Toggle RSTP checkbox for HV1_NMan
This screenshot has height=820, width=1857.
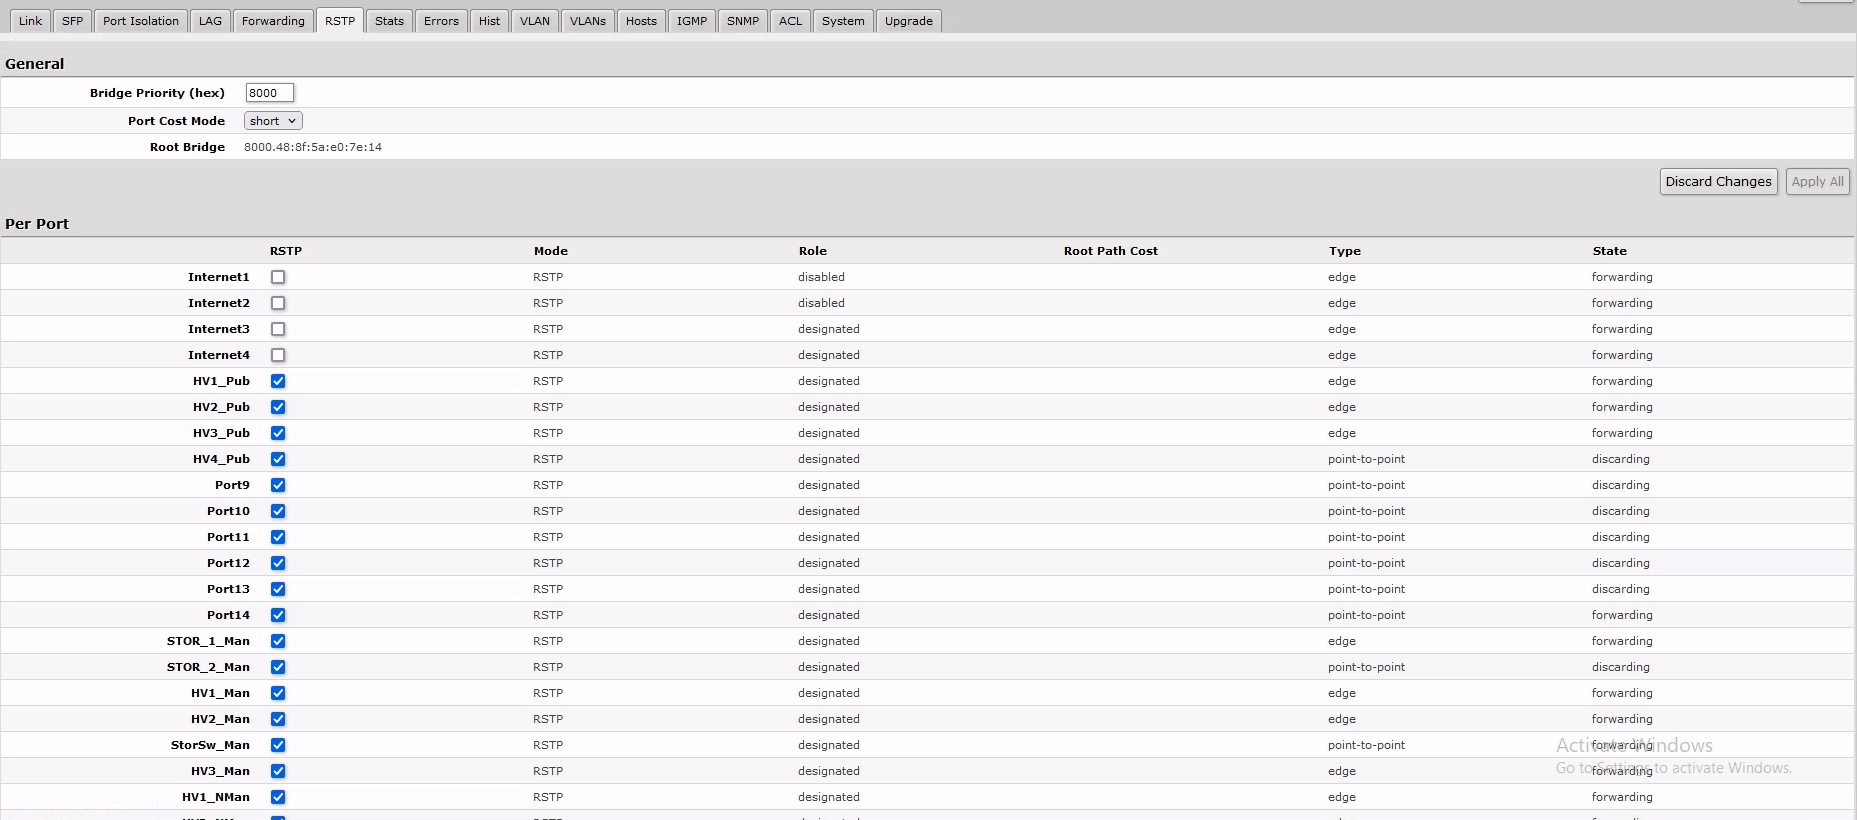(x=278, y=797)
